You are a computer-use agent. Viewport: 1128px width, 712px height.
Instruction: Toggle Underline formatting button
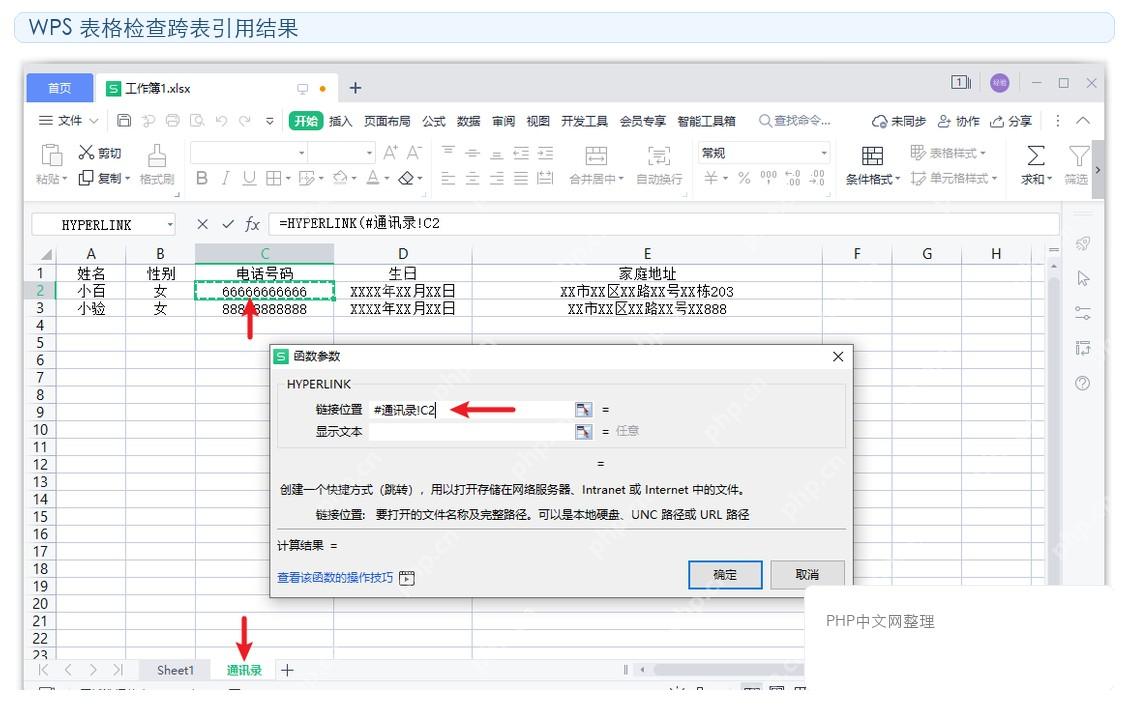pyautogui.click(x=249, y=178)
